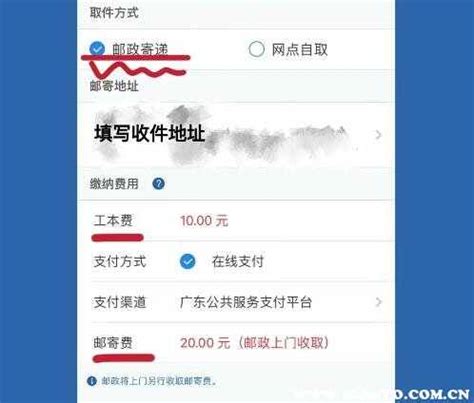The width and height of the screenshot is (474, 403).
Task: Open the 填写收件地址 field
Action: tap(236, 135)
